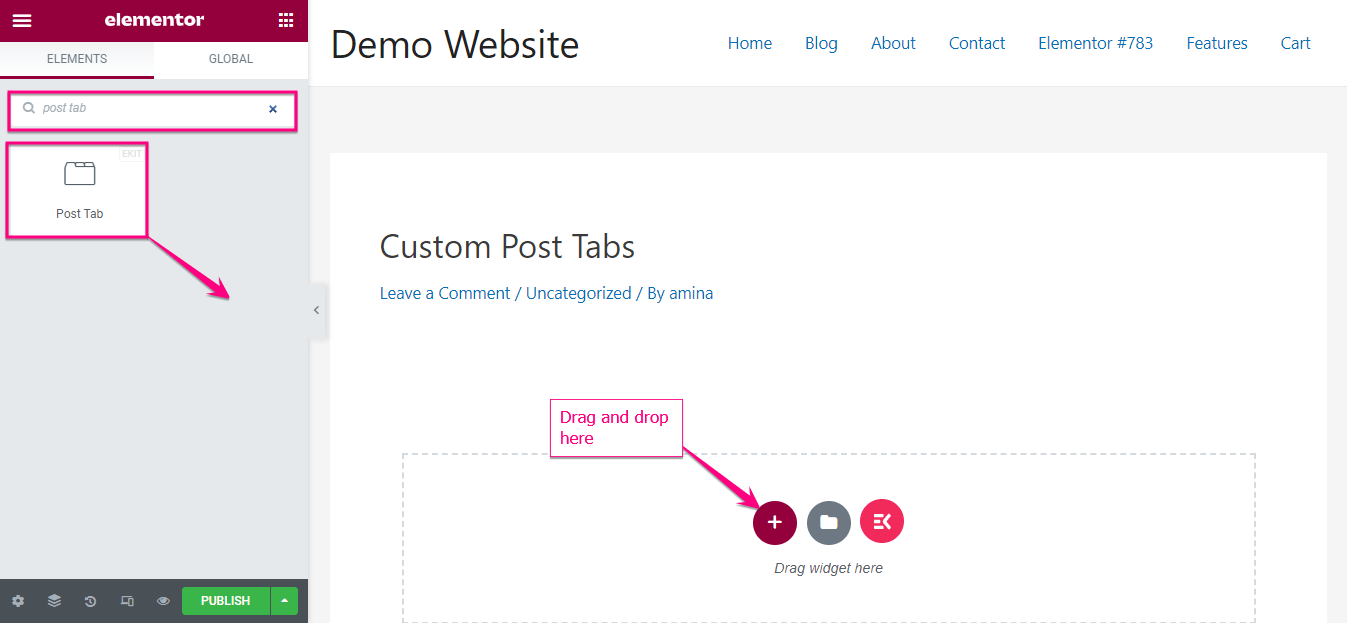The width and height of the screenshot is (1347, 623).
Task: Open the revision History icon
Action: [x=89, y=600]
